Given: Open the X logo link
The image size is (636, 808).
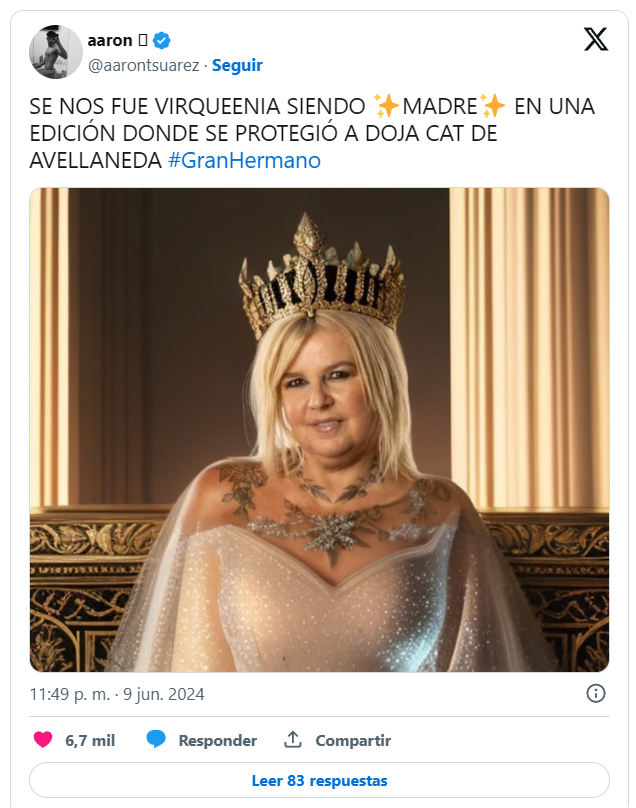Looking at the screenshot, I should click(596, 40).
